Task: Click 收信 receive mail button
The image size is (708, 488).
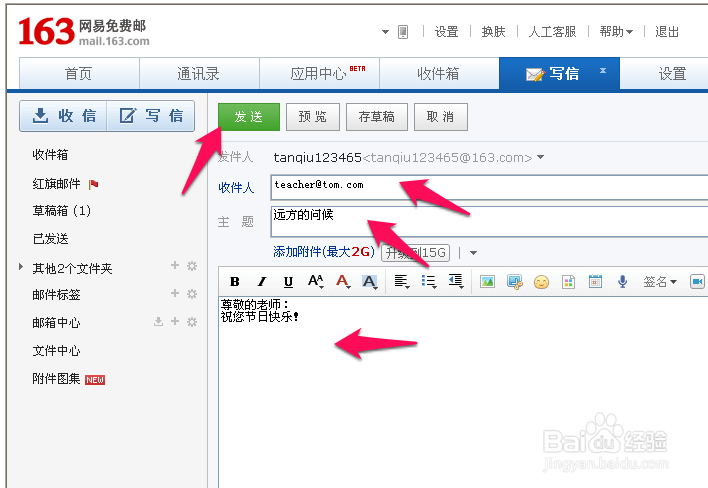Action: point(63,116)
